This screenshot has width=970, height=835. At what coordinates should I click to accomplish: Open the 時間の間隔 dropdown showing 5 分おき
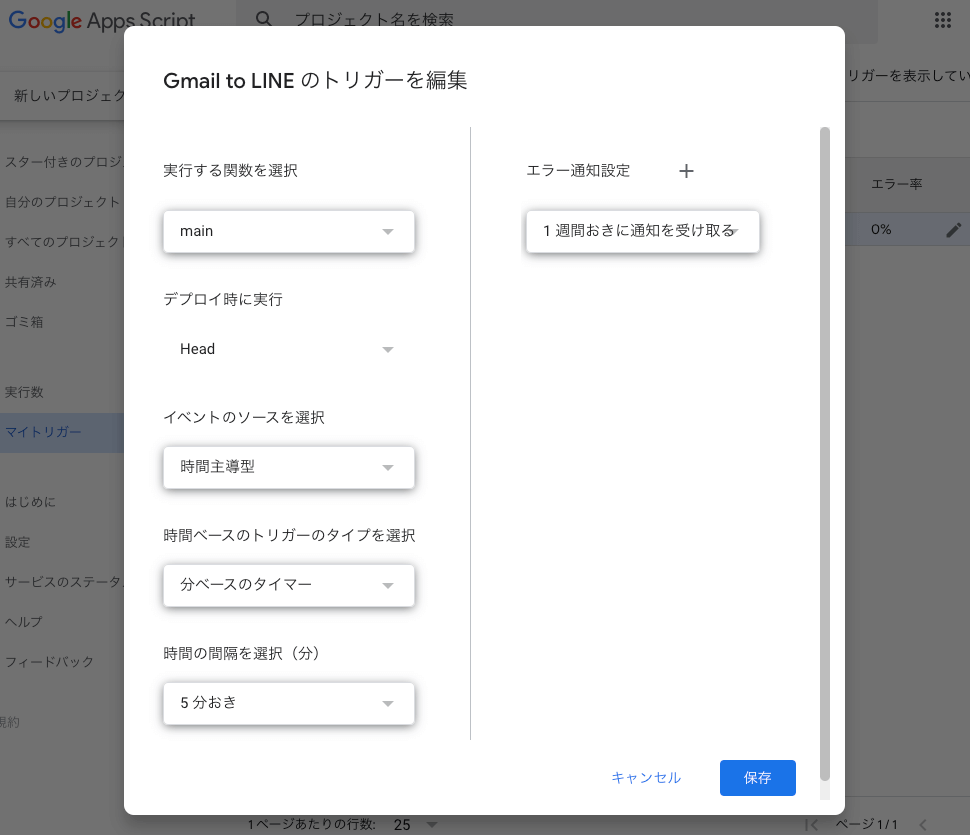[x=288, y=703]
